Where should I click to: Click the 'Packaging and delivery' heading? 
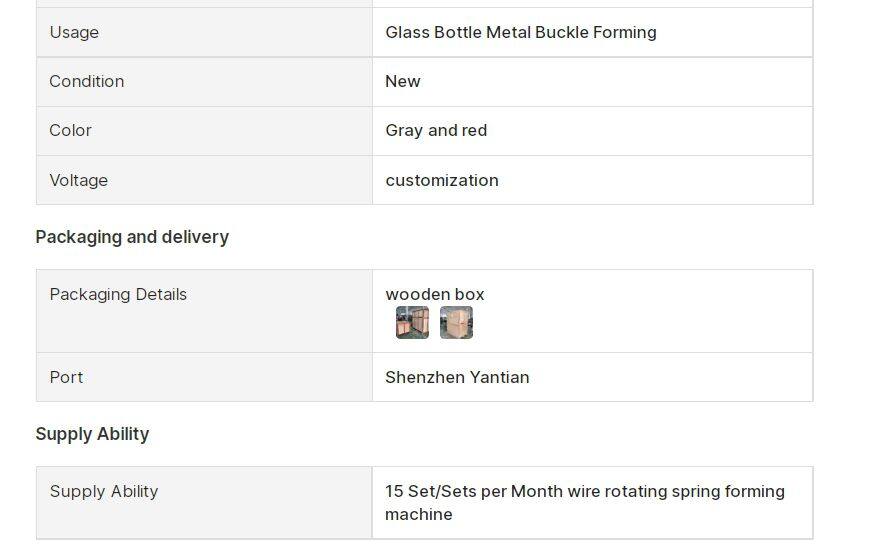coord(132,237)
